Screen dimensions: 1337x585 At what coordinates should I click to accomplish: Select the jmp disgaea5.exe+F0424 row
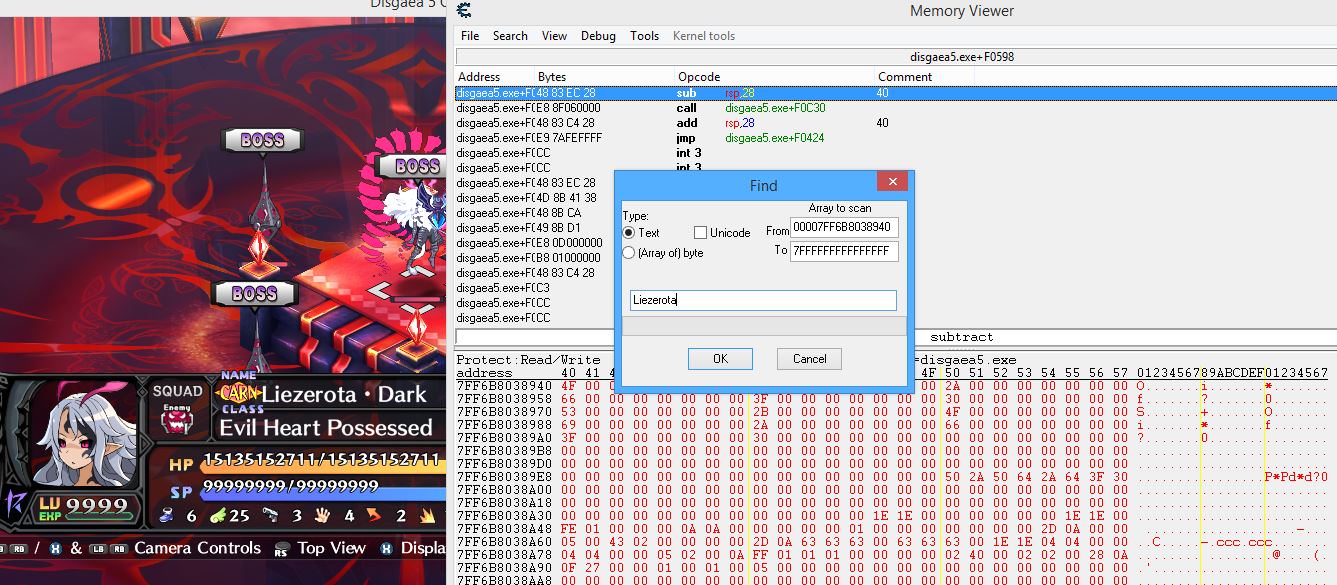tap(896, 138)
